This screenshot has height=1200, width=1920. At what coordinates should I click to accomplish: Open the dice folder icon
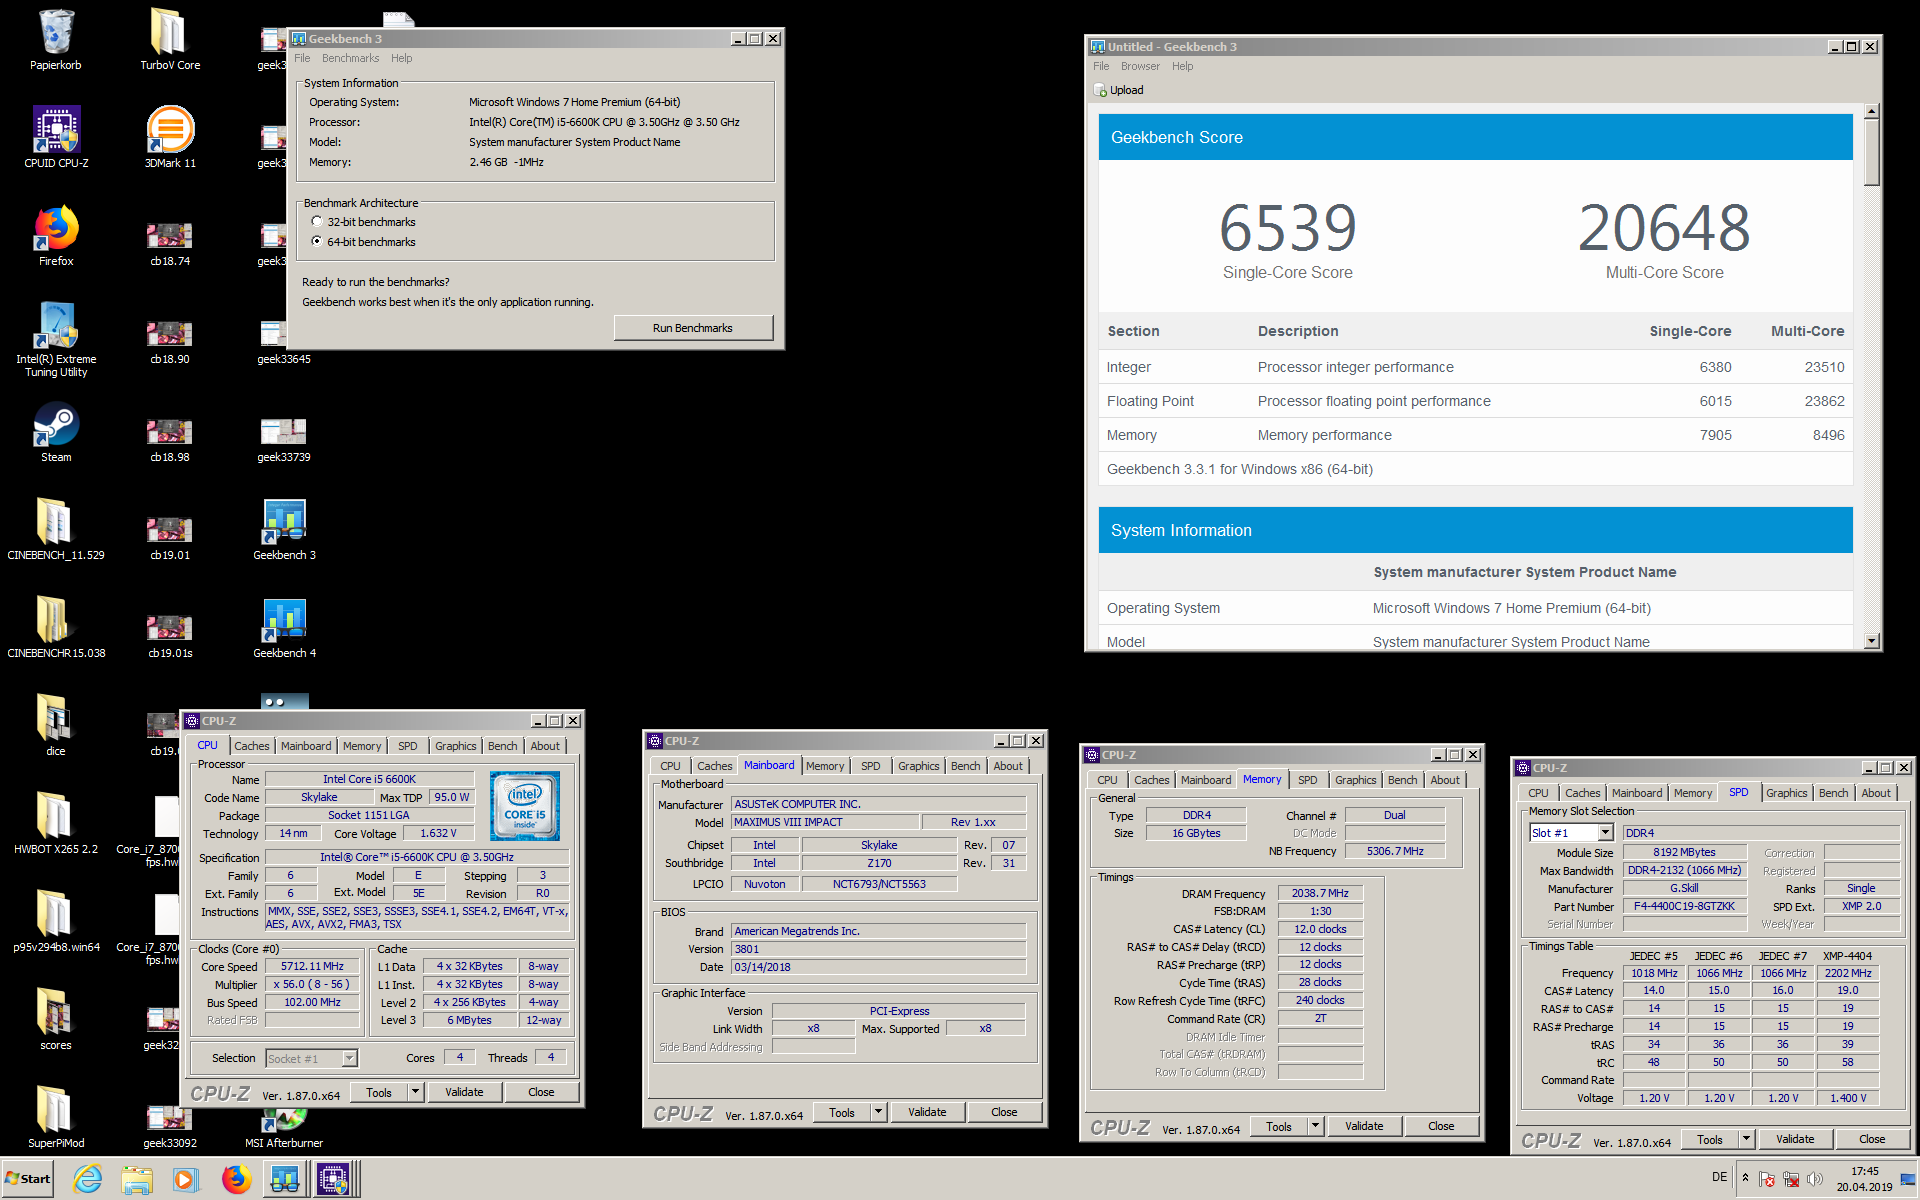pyautogui.click(x=56, y=726)
